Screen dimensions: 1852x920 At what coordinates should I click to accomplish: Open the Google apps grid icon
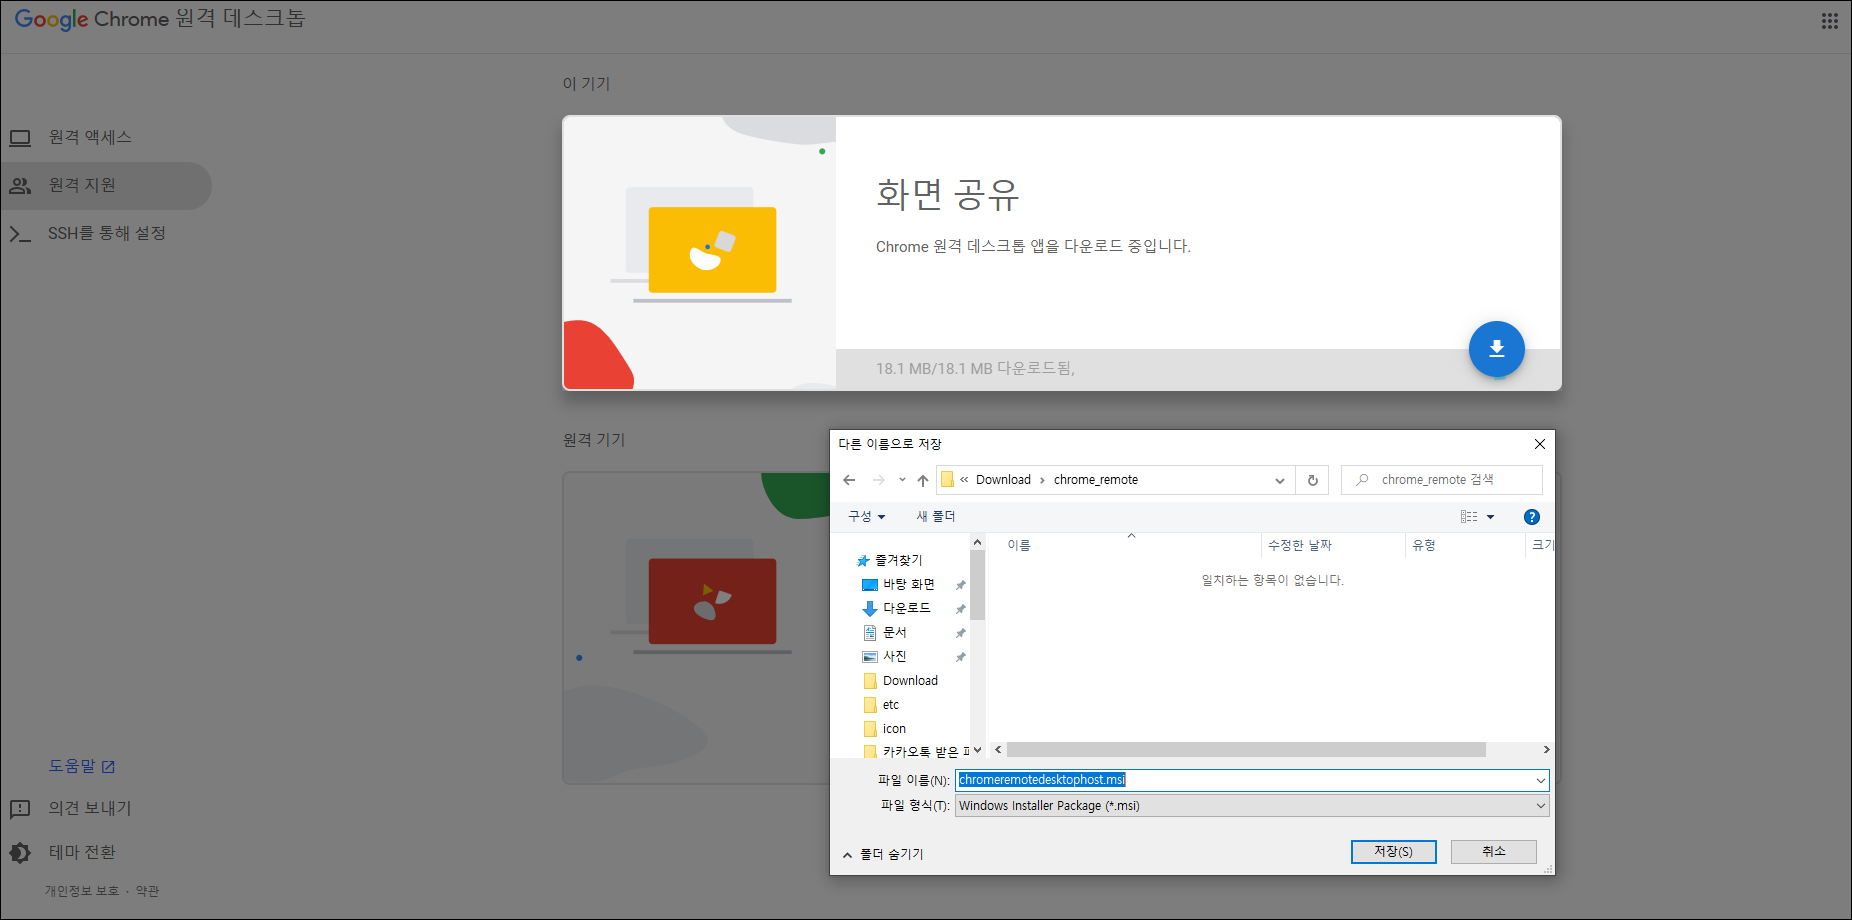click(1829, 20)
